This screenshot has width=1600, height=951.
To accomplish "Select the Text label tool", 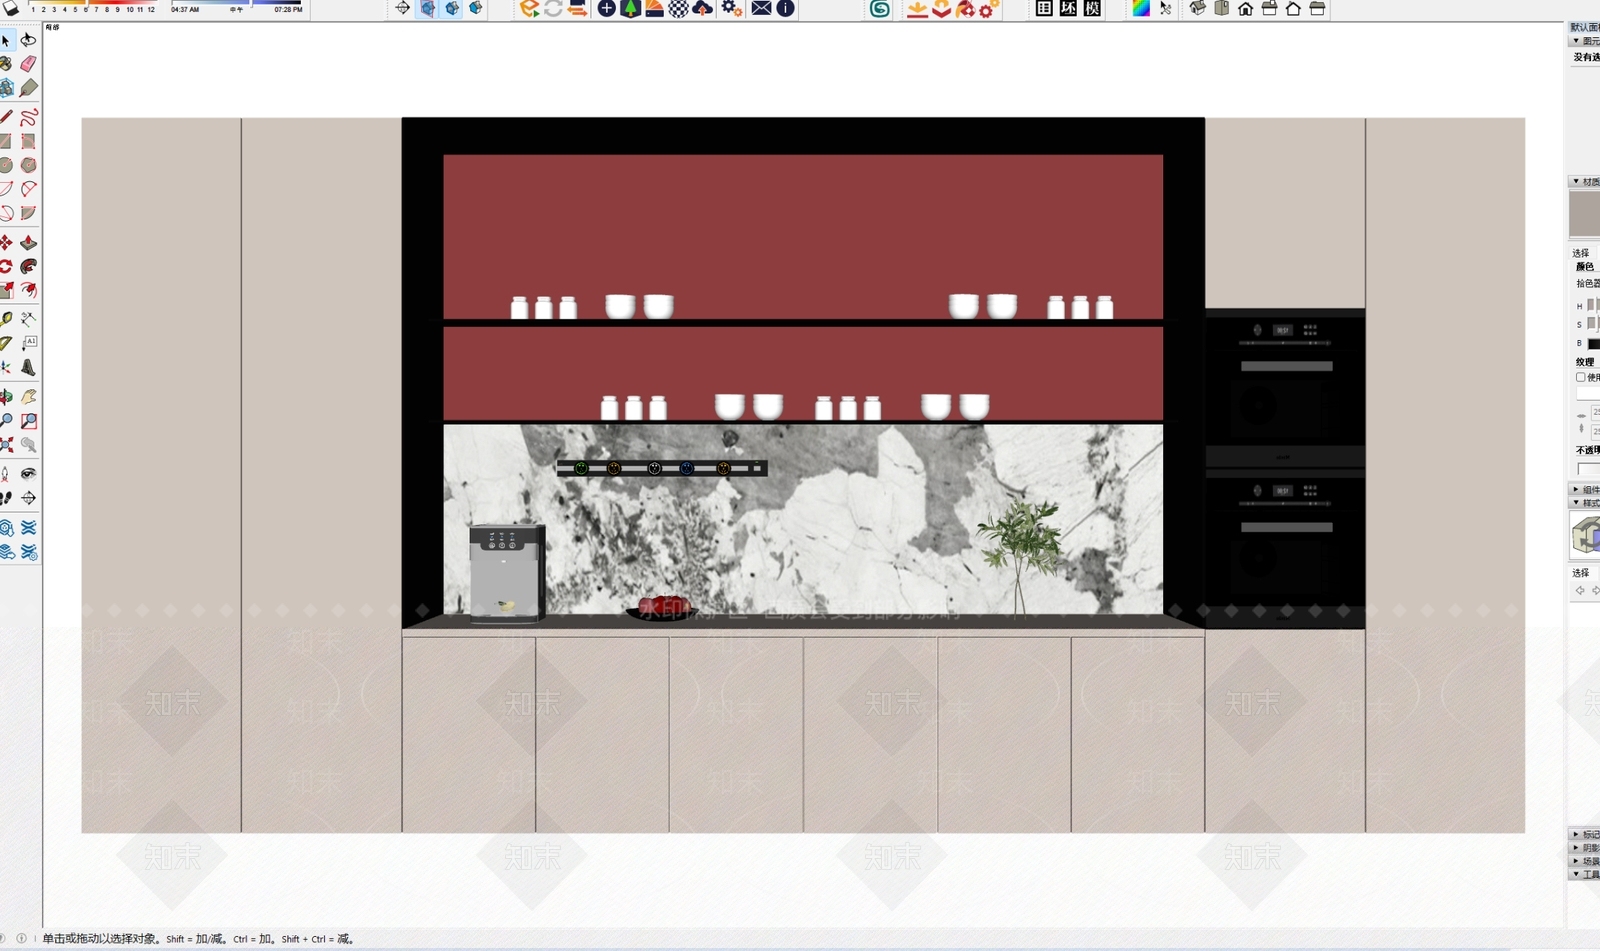I will tap(28, 343).
